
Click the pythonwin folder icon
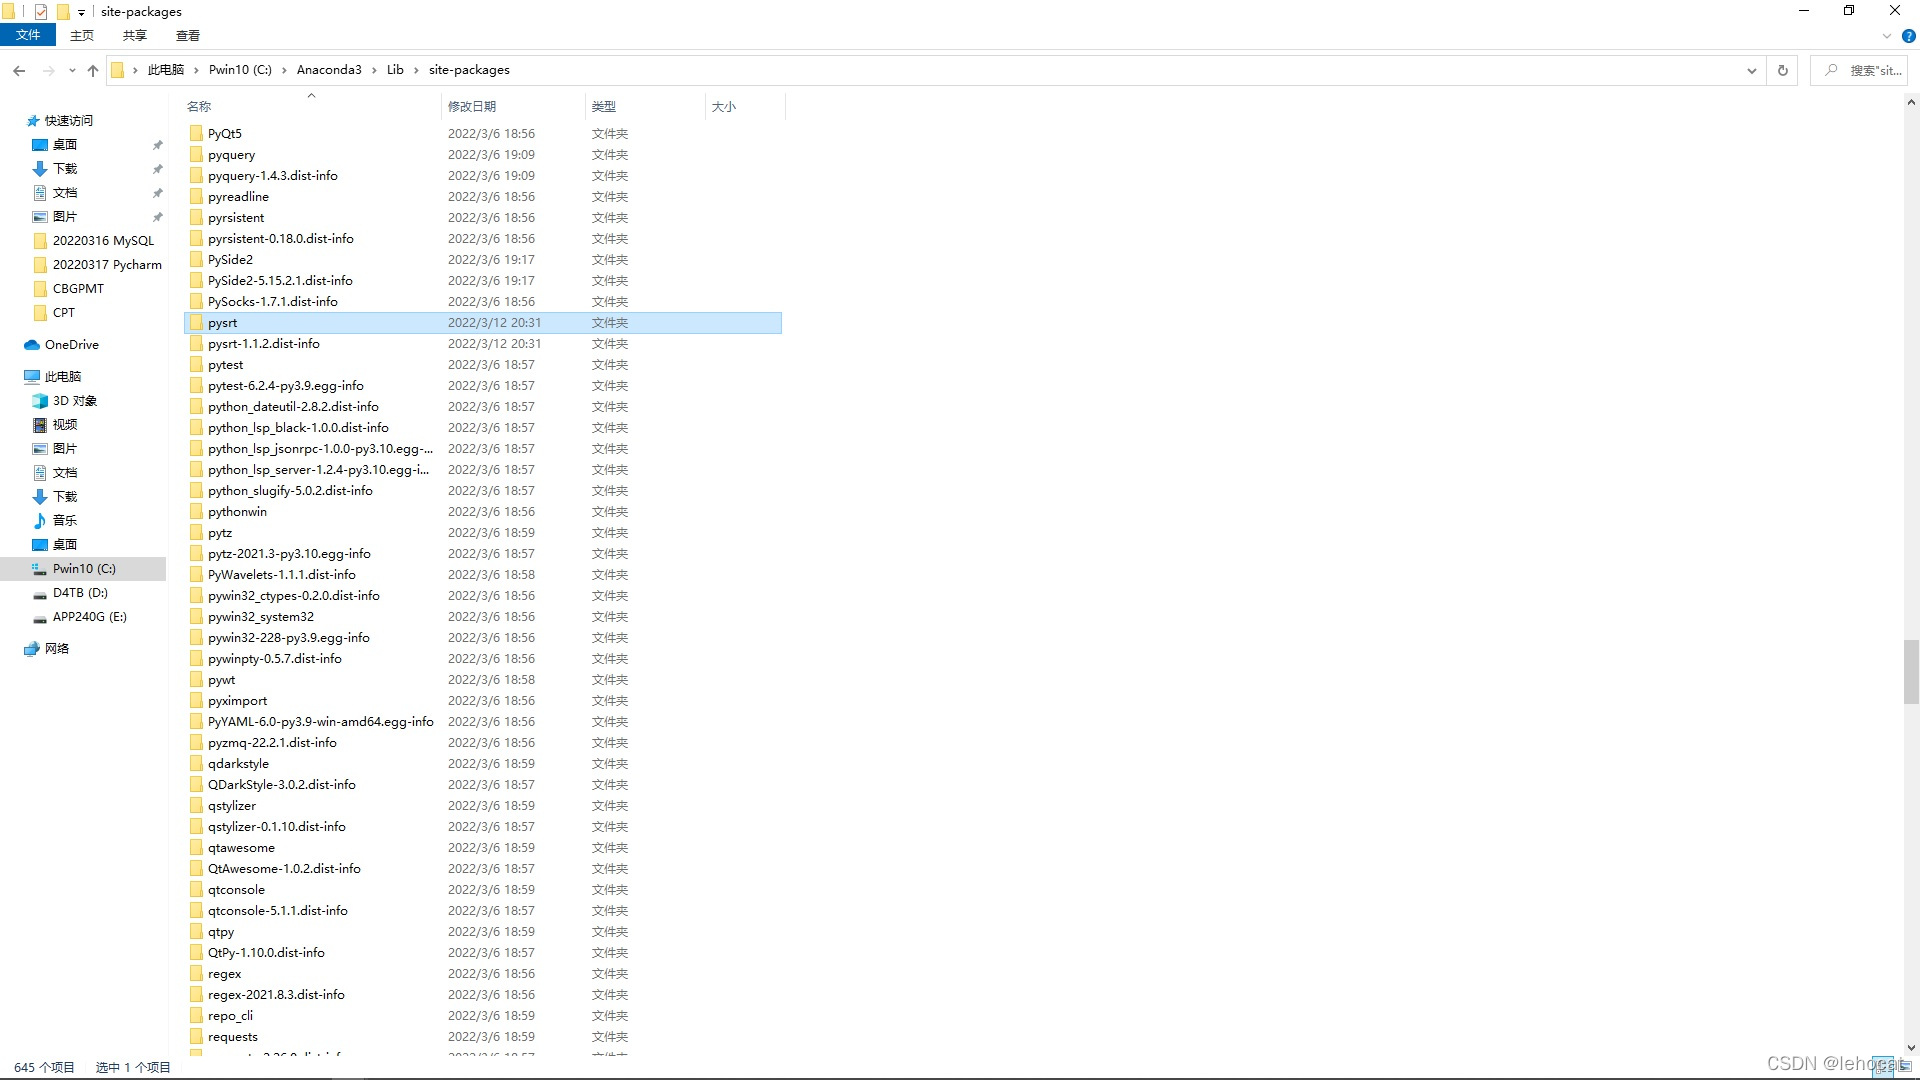coord(196,511)
